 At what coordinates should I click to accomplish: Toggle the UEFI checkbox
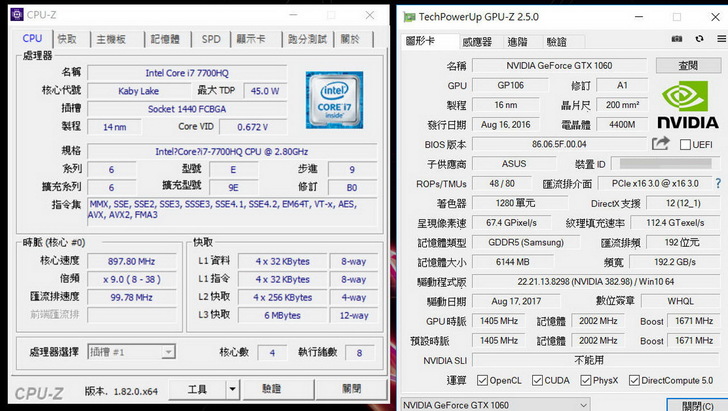pyautogui.click(x=685, y=145)
